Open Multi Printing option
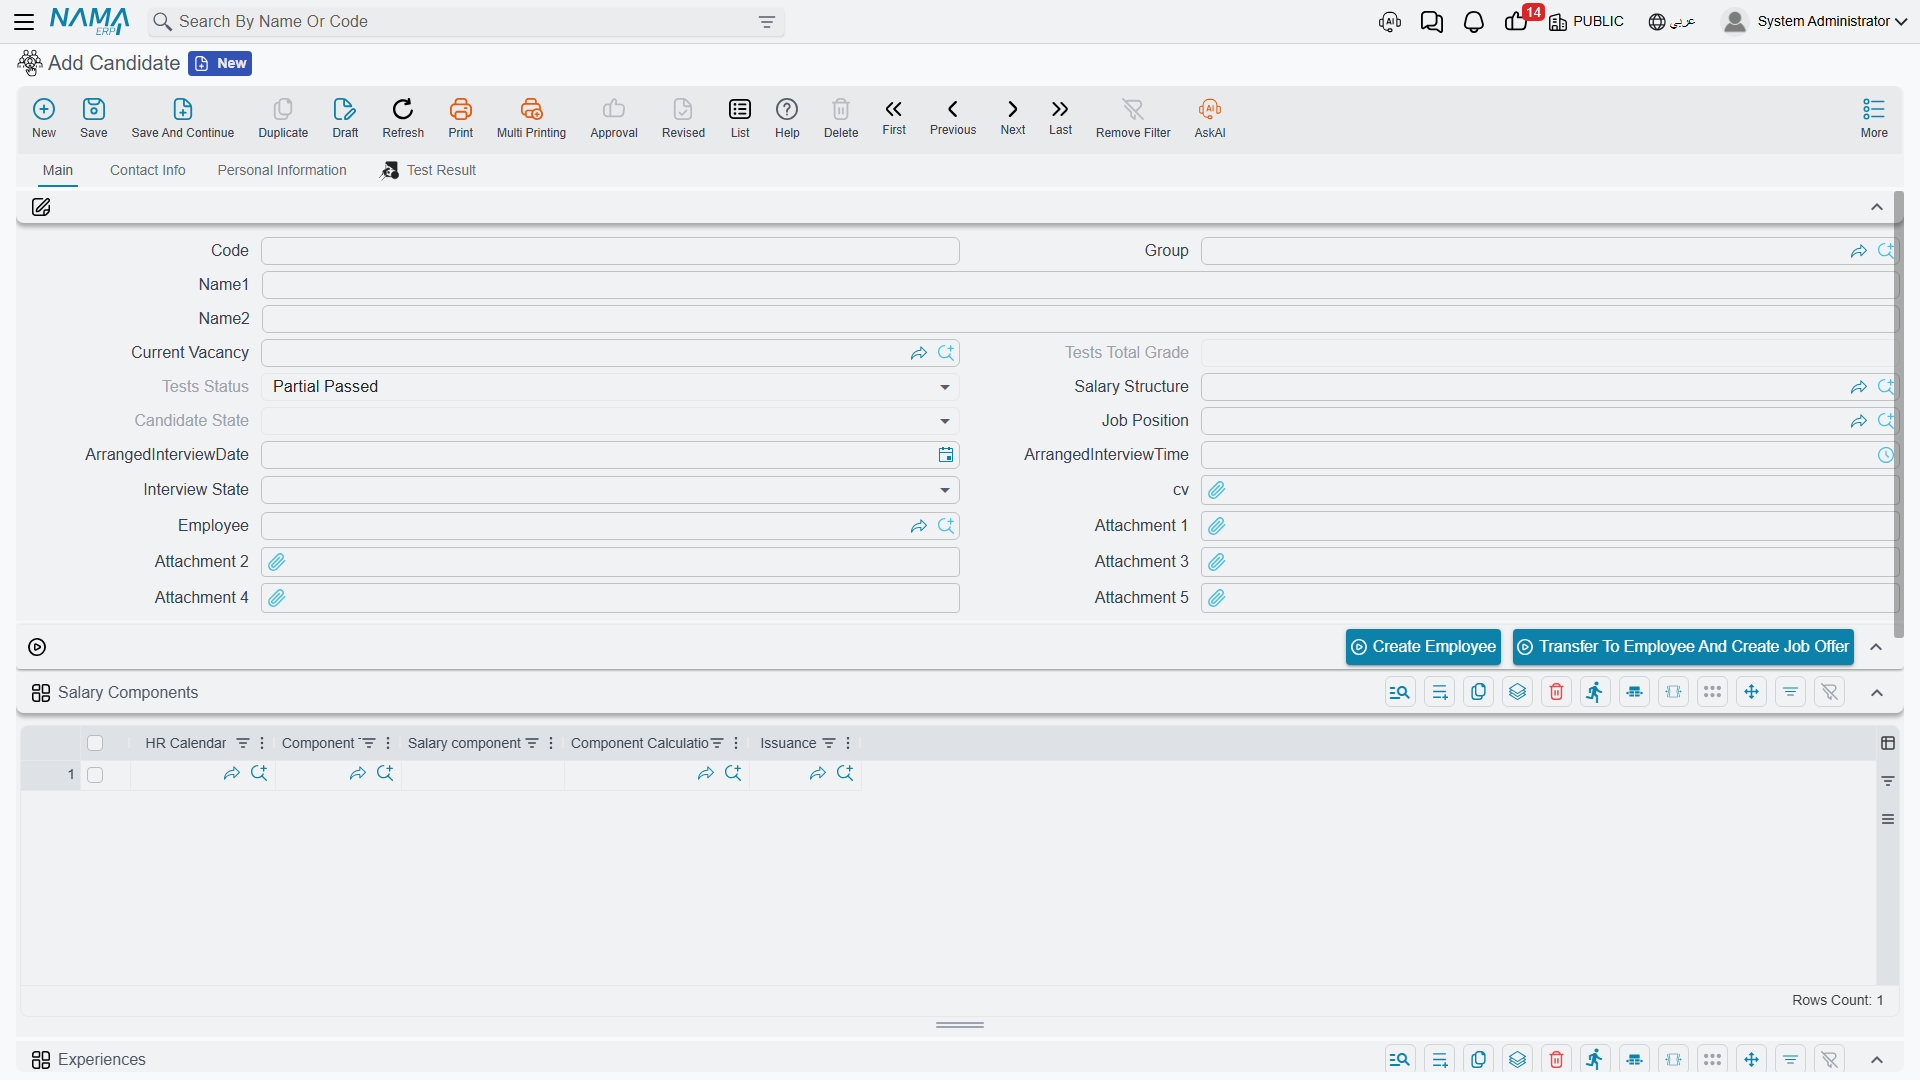 coord(531,118)
